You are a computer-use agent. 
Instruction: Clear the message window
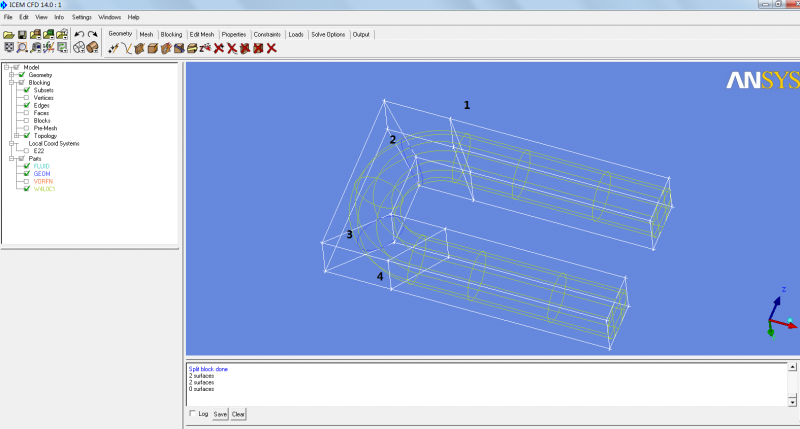point(238,414)
